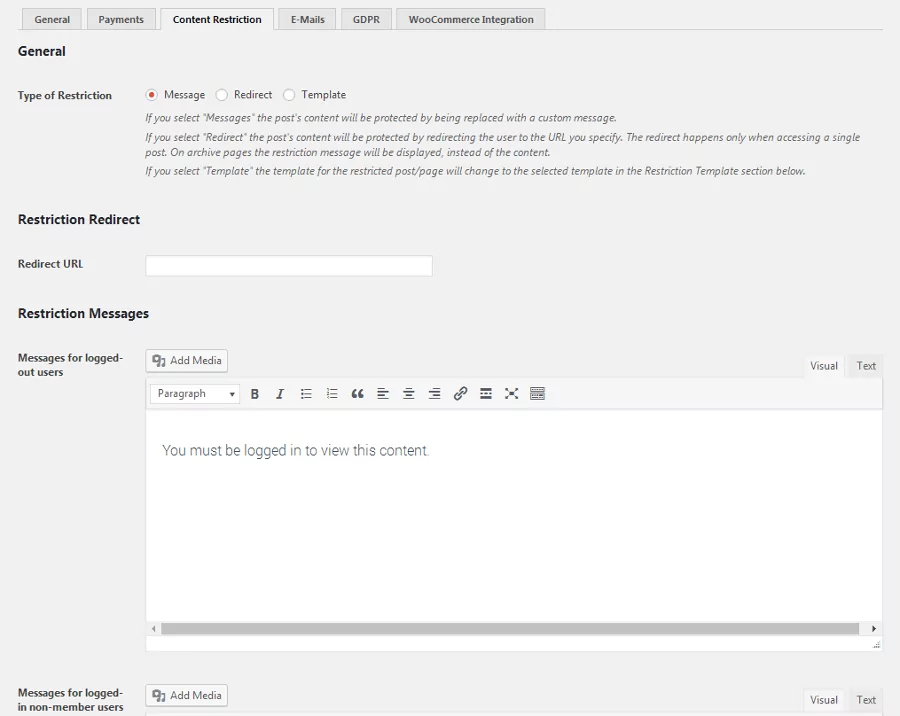Click Add Media for logged-in non-member users

click(187, 695)
